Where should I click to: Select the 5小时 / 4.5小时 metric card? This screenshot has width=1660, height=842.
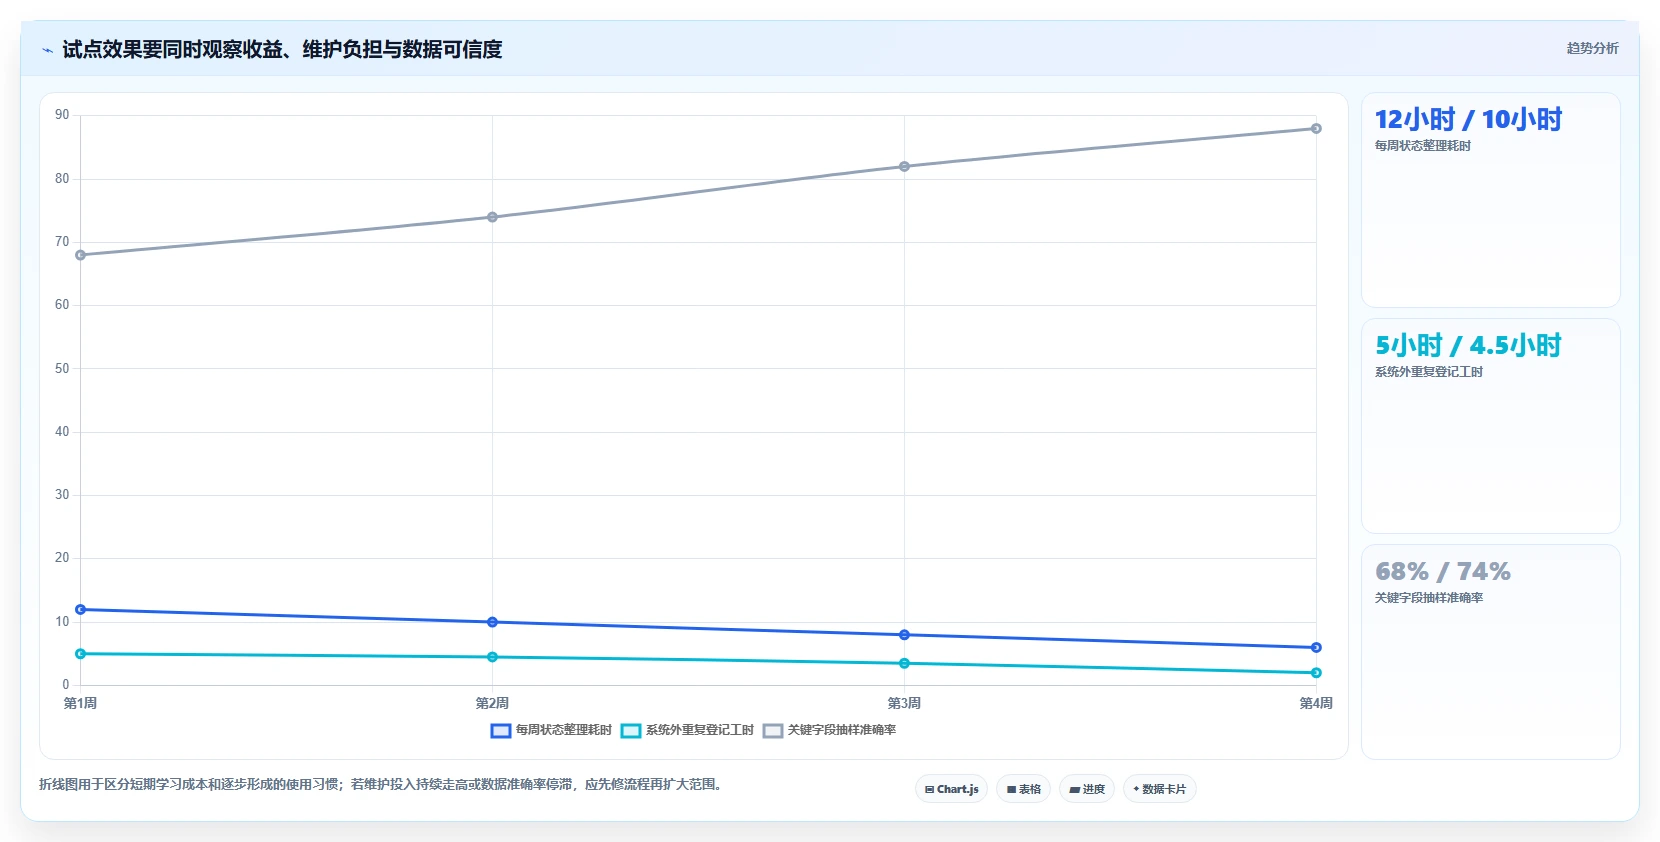(1490, 426)
